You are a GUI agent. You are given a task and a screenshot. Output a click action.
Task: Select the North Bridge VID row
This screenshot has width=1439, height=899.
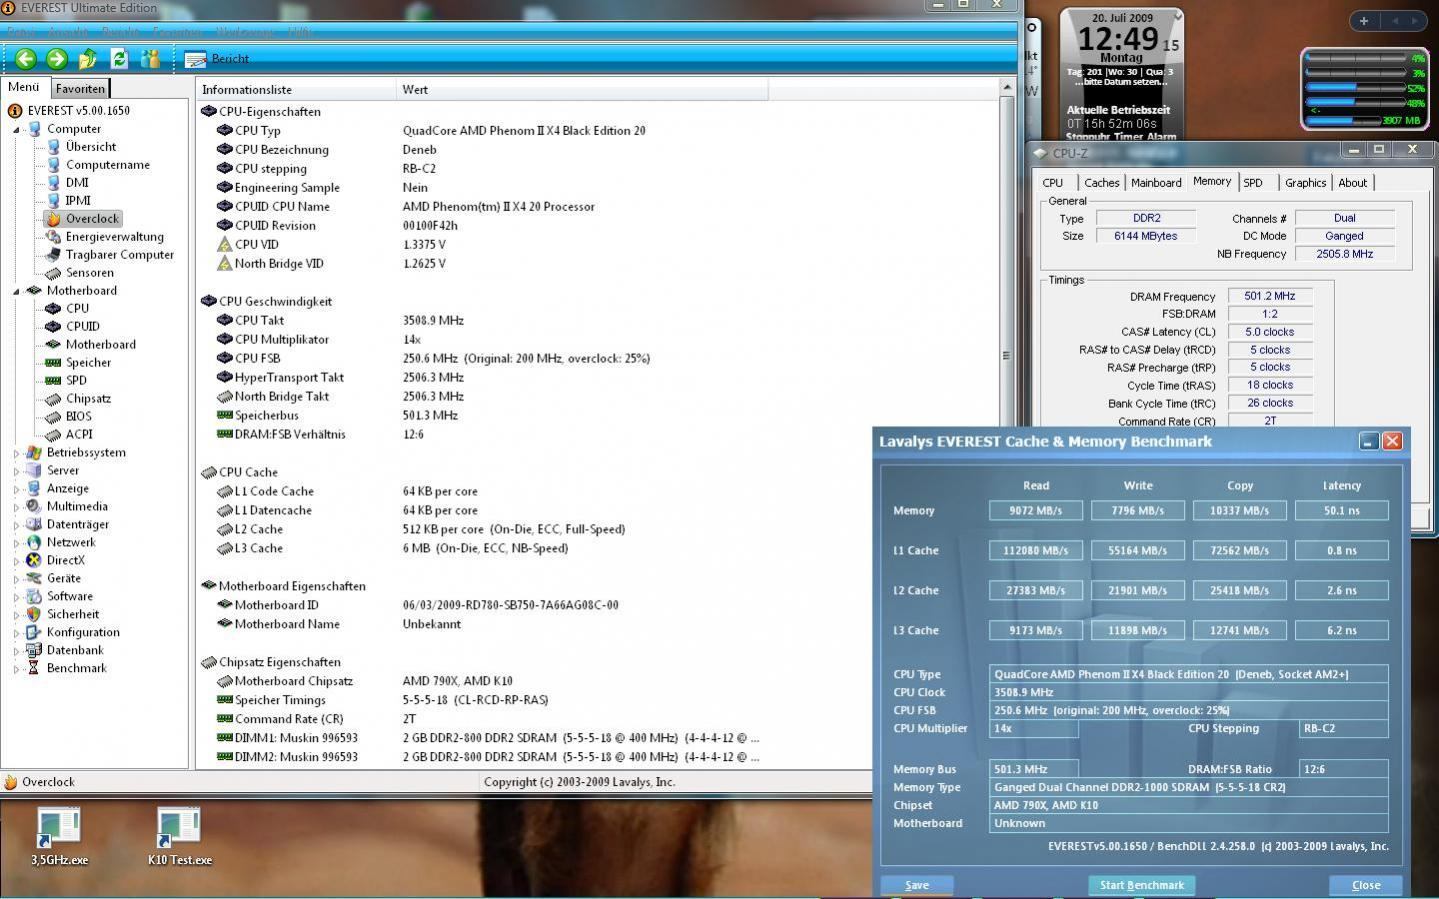coord(597,264)
